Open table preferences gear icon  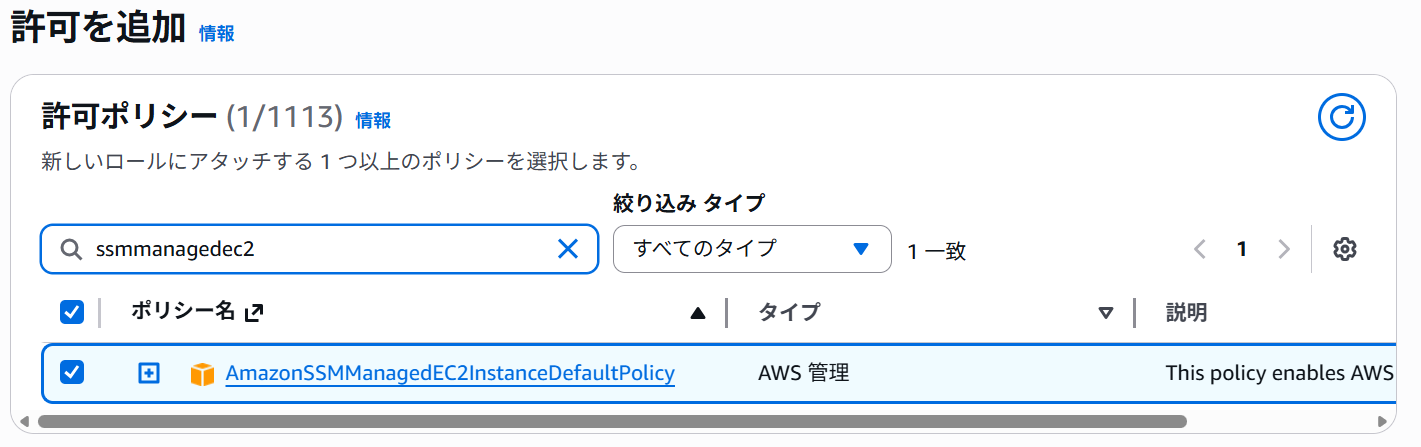click(1344, 249)
